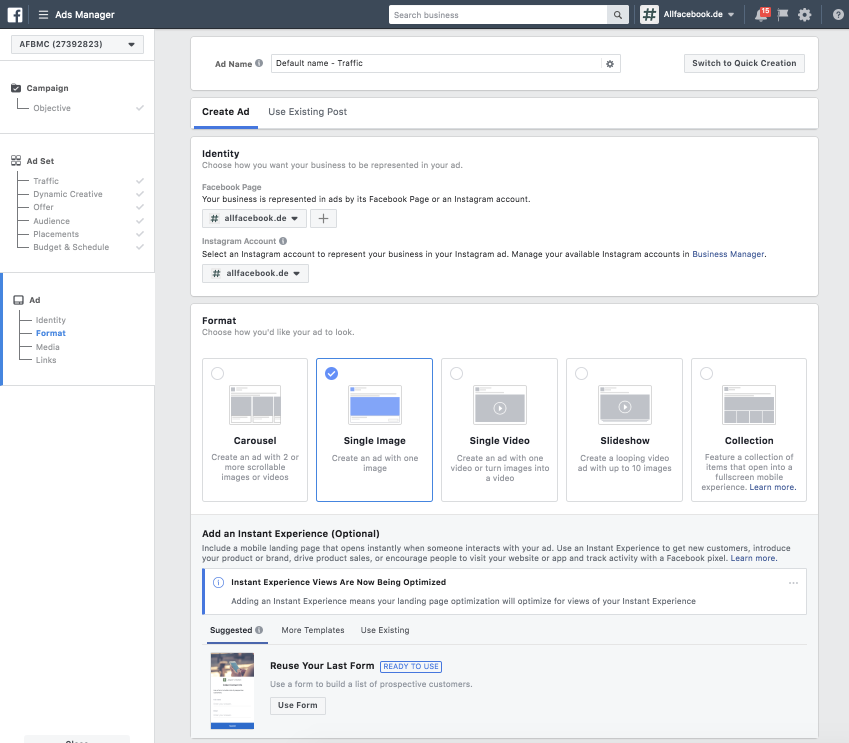Click the Ad Name text field
The image size is (849, 743).
pyautogui.click(x=436, y=63)
